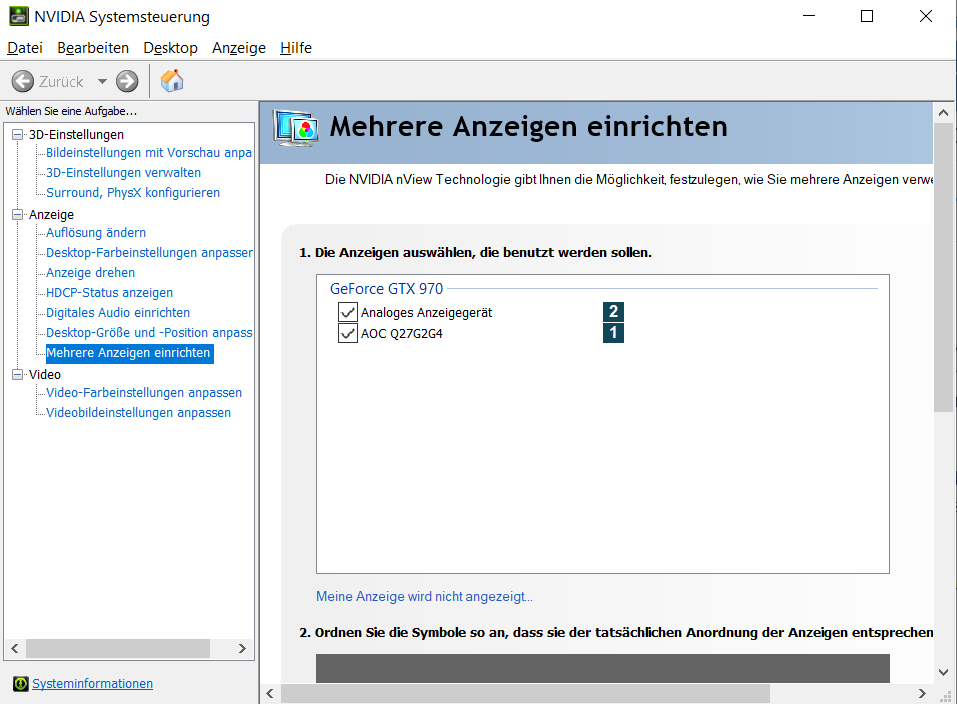The image size is (957, 704).
Task: Click the 3D-Einstellungen category label
Action: point(76,134)
